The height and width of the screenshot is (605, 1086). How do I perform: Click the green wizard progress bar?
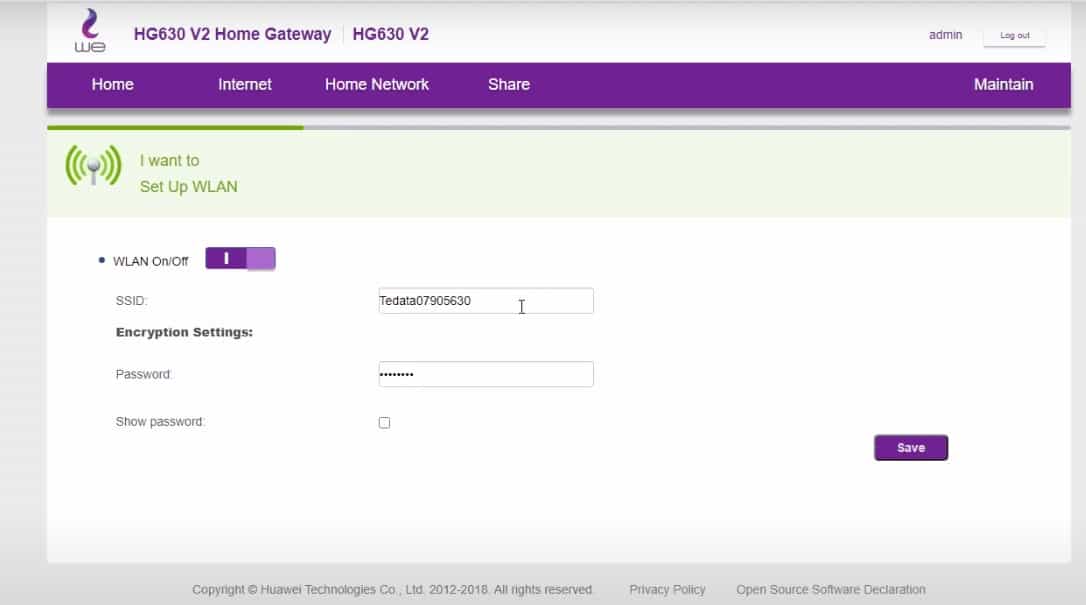point(175,128)
